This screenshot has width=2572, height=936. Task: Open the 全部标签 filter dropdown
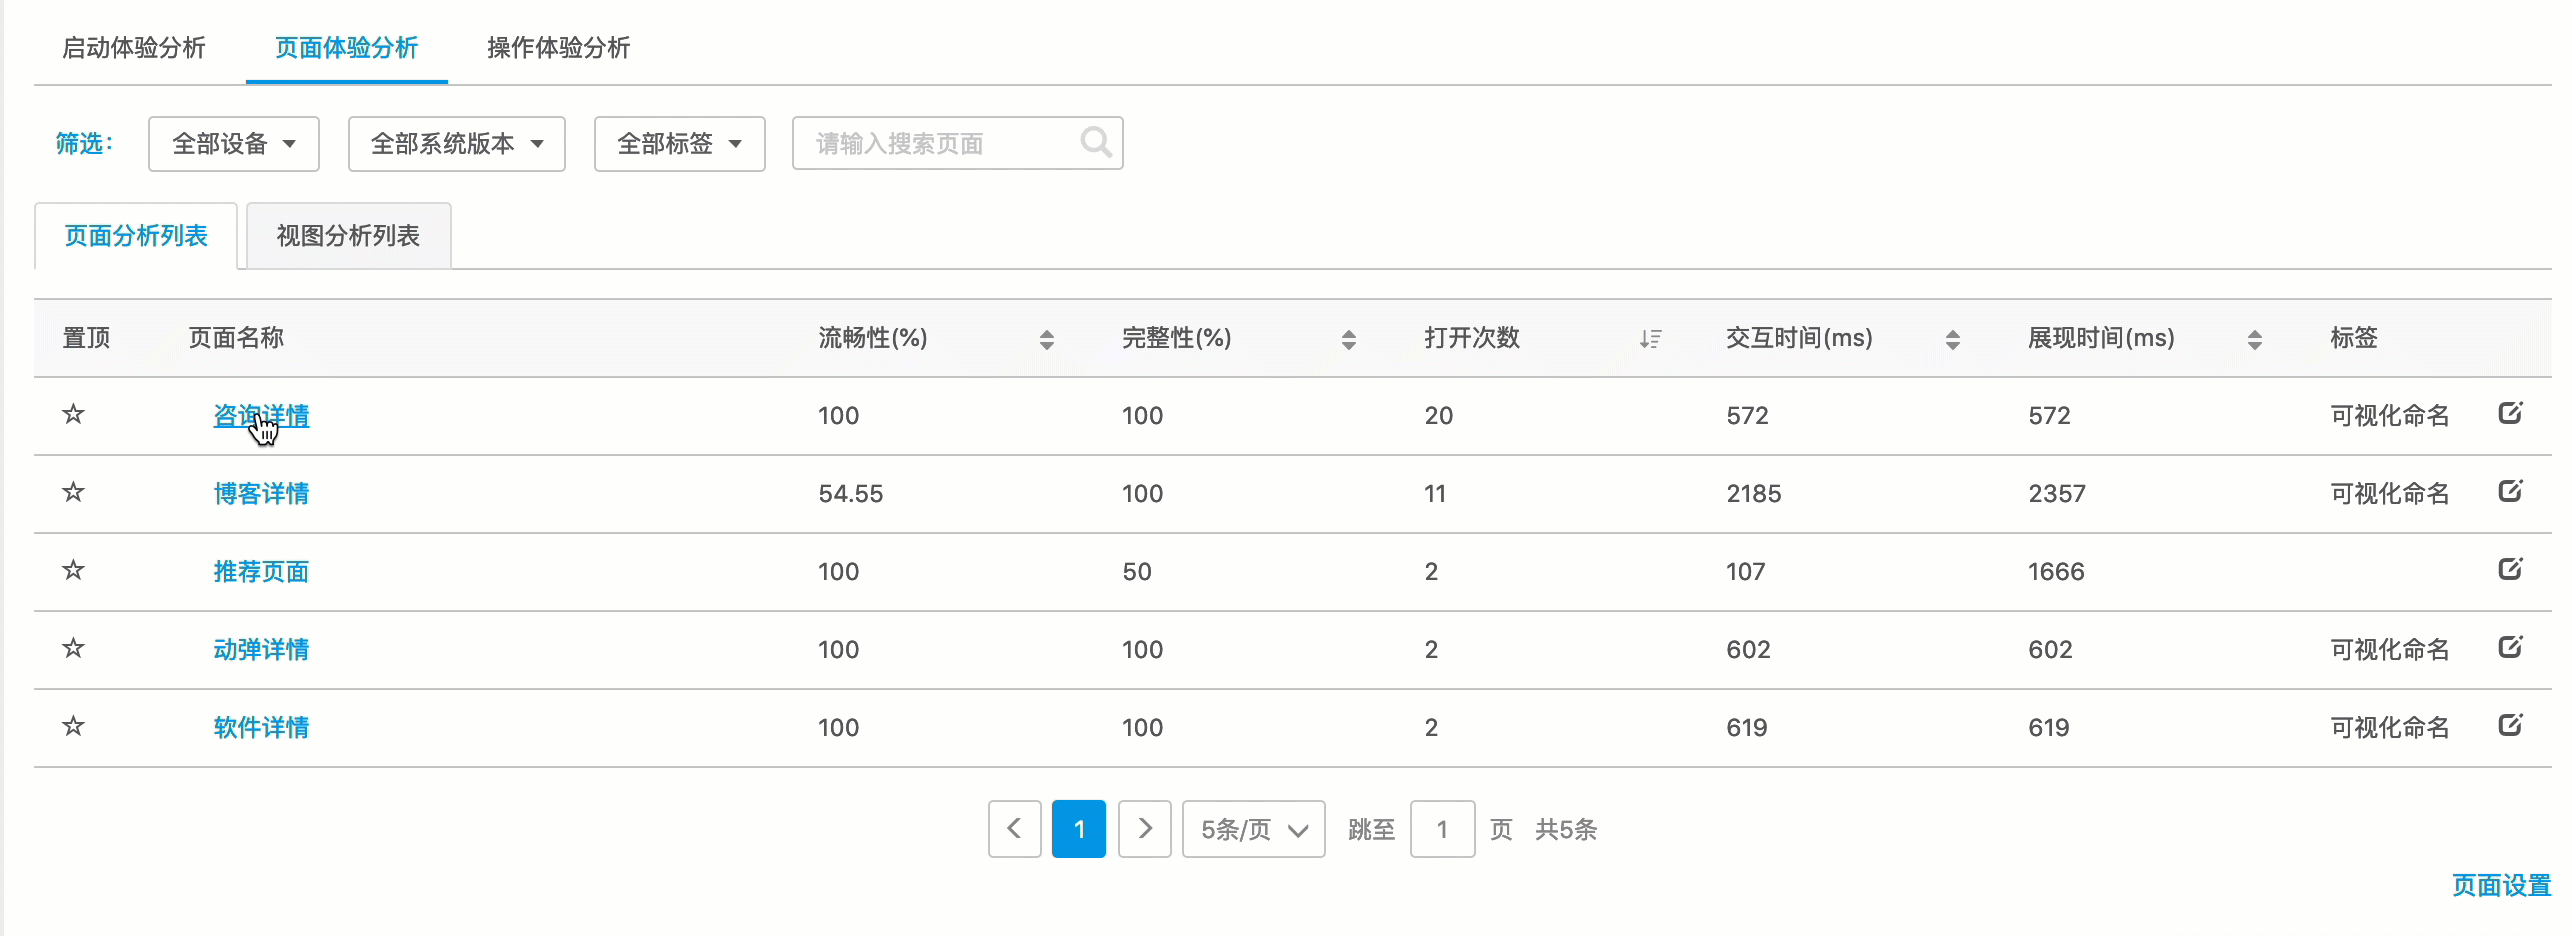[x=679, y=144]
